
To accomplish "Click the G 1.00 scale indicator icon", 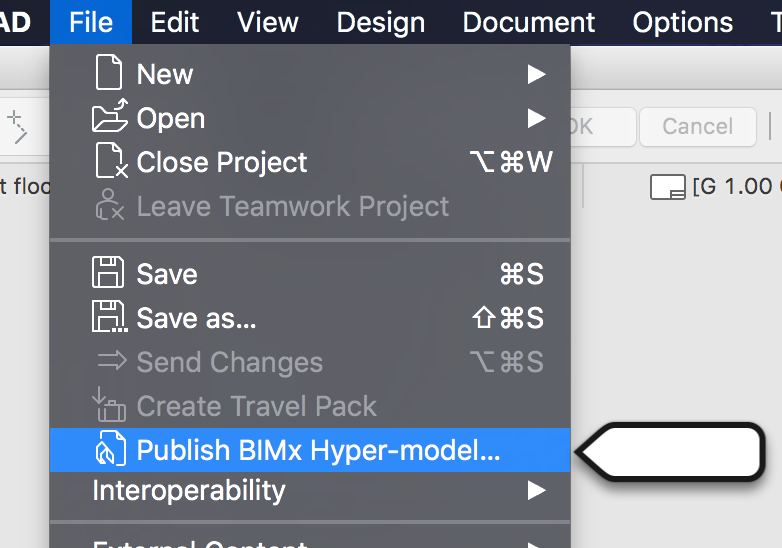I will [667, 186].
